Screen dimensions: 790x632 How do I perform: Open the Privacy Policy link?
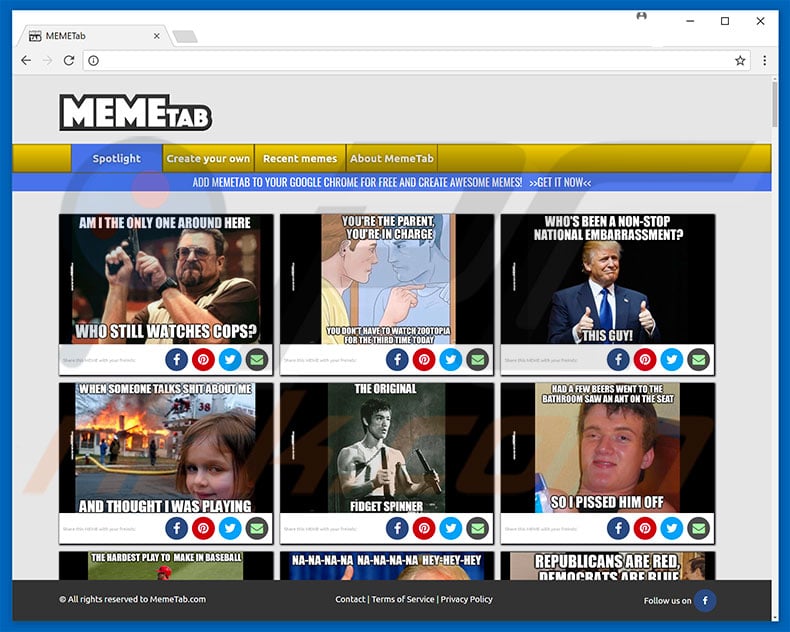coord(467,599)
